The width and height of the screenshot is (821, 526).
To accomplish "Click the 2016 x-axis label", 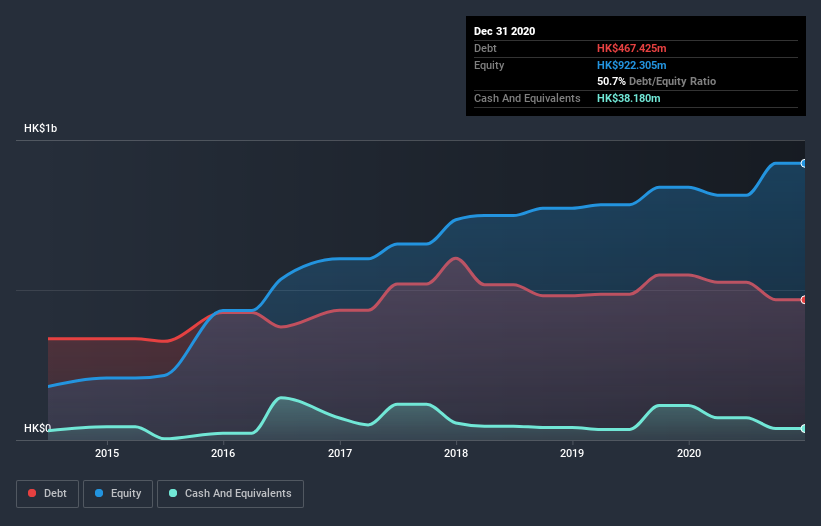I will coord(223,453).
